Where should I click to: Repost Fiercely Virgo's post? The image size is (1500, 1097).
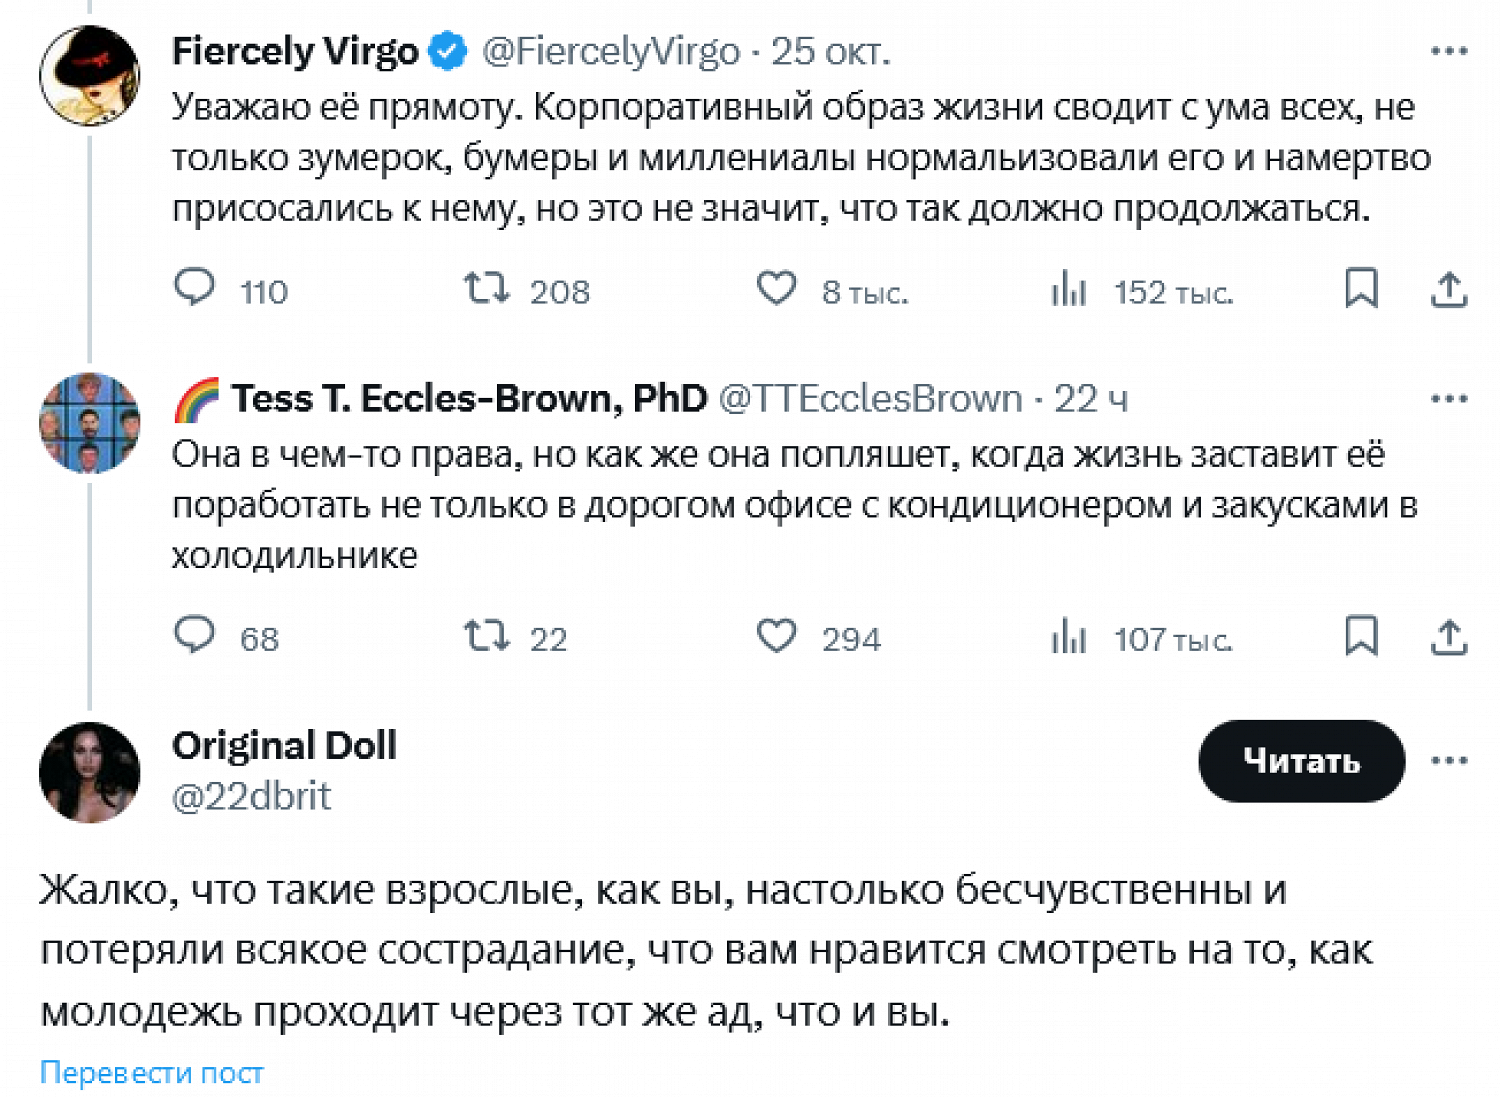(x=487, y=289)
